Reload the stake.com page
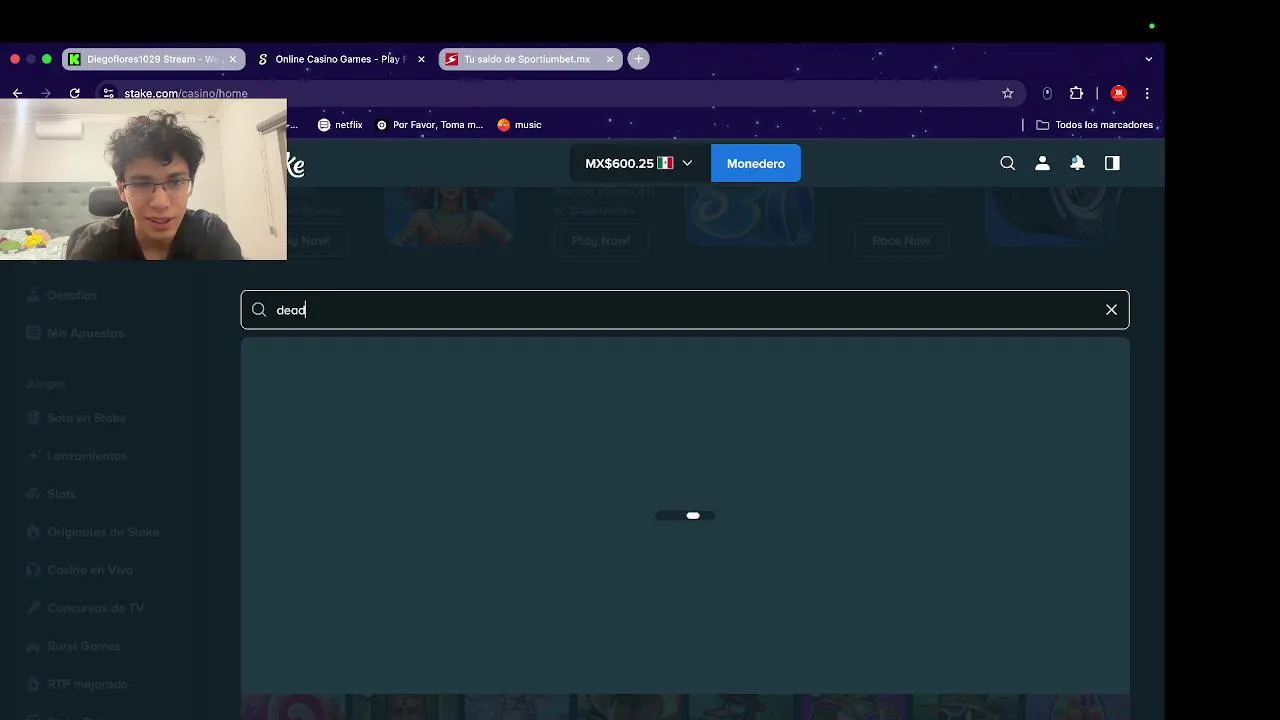 (74, 93)
